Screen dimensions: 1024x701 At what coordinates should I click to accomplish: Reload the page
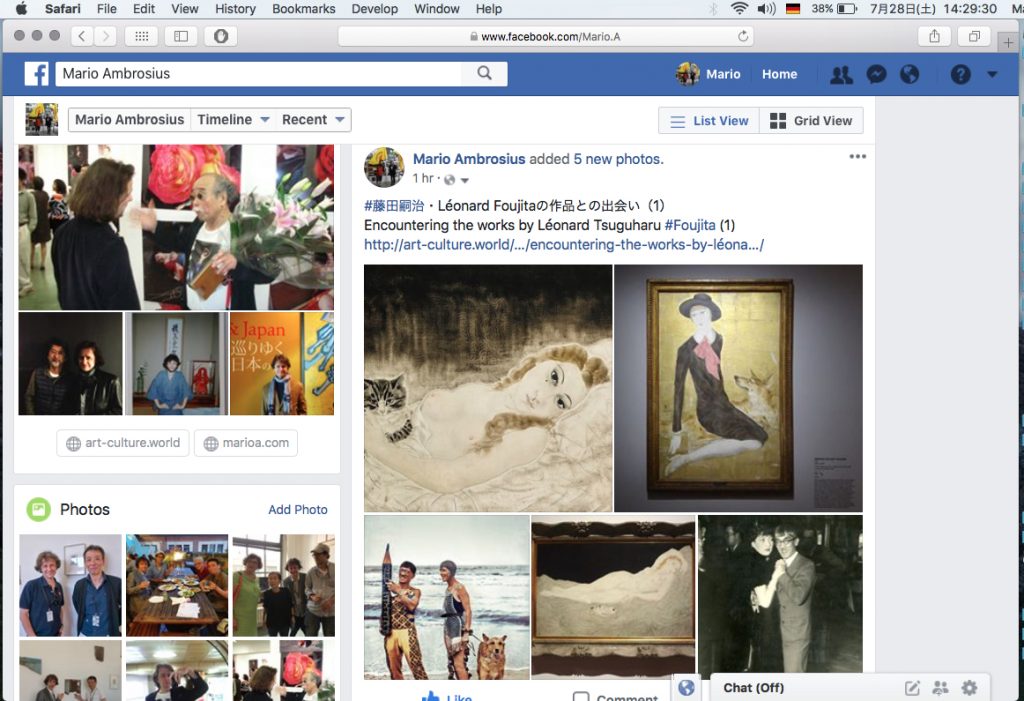point(743,37)
